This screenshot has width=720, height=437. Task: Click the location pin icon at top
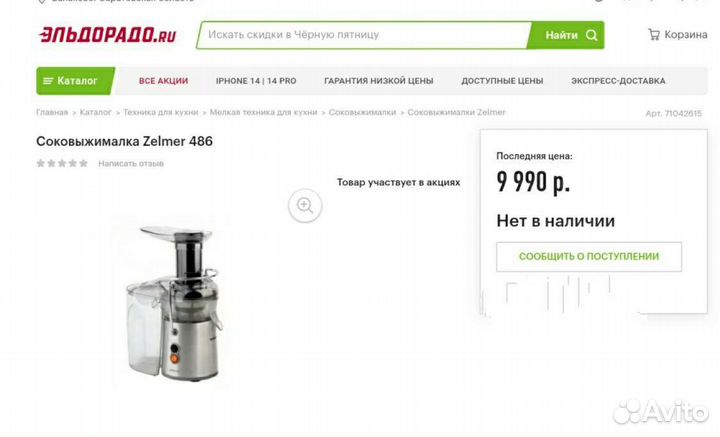(x=42, y=1)
